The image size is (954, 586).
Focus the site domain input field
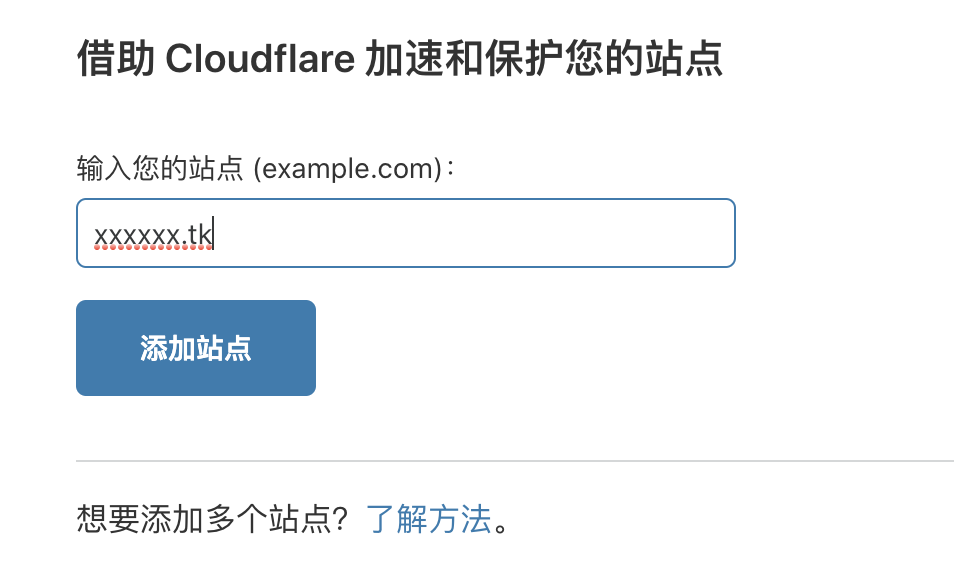tap(406, 233)
